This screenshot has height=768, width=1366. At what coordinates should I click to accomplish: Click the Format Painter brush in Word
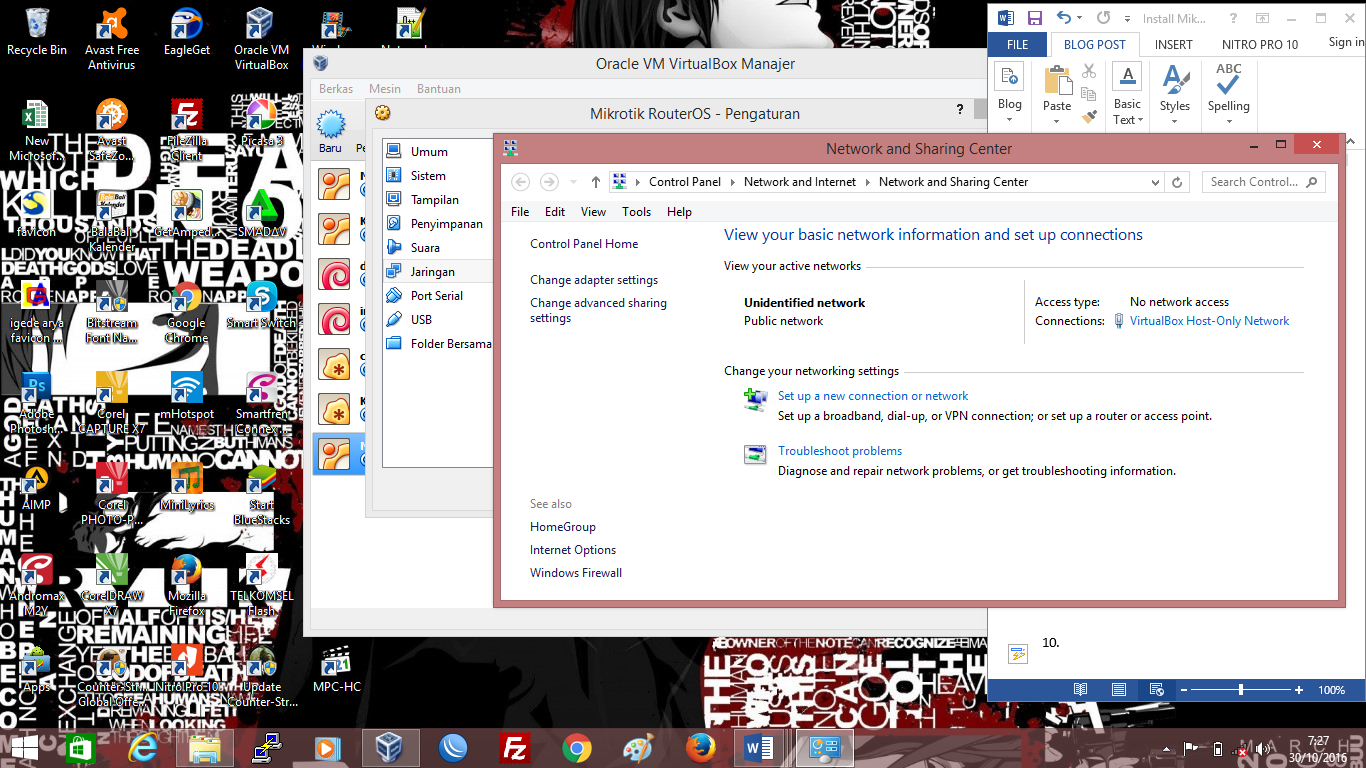(x=1089, y=116)
